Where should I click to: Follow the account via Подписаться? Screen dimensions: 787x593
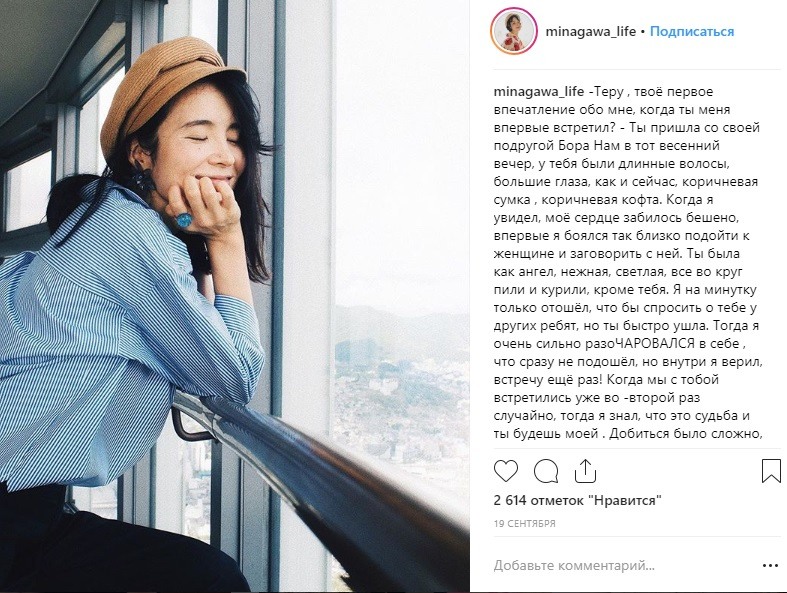692,32
